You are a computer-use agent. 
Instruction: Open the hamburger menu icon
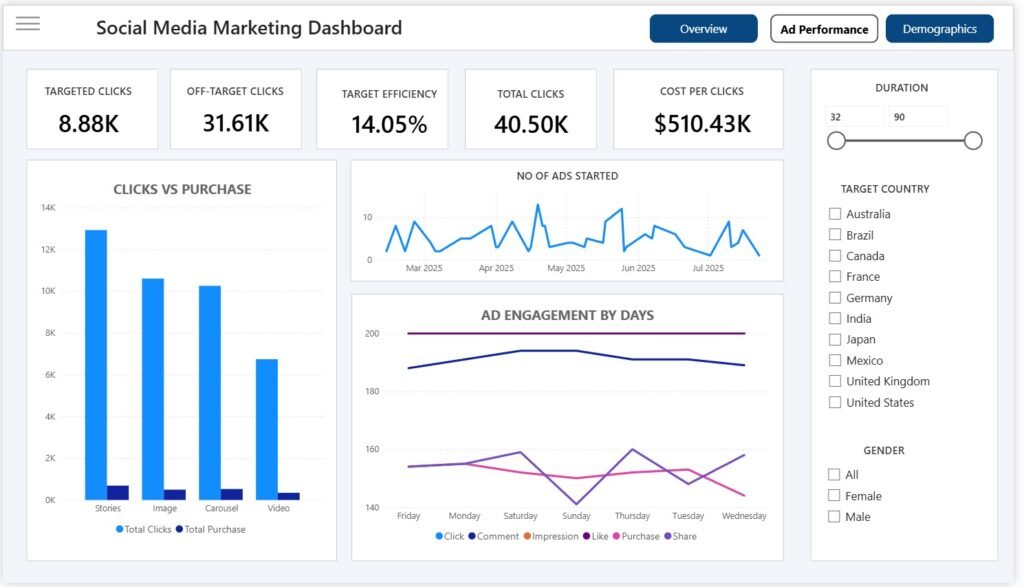pos(28,24)
